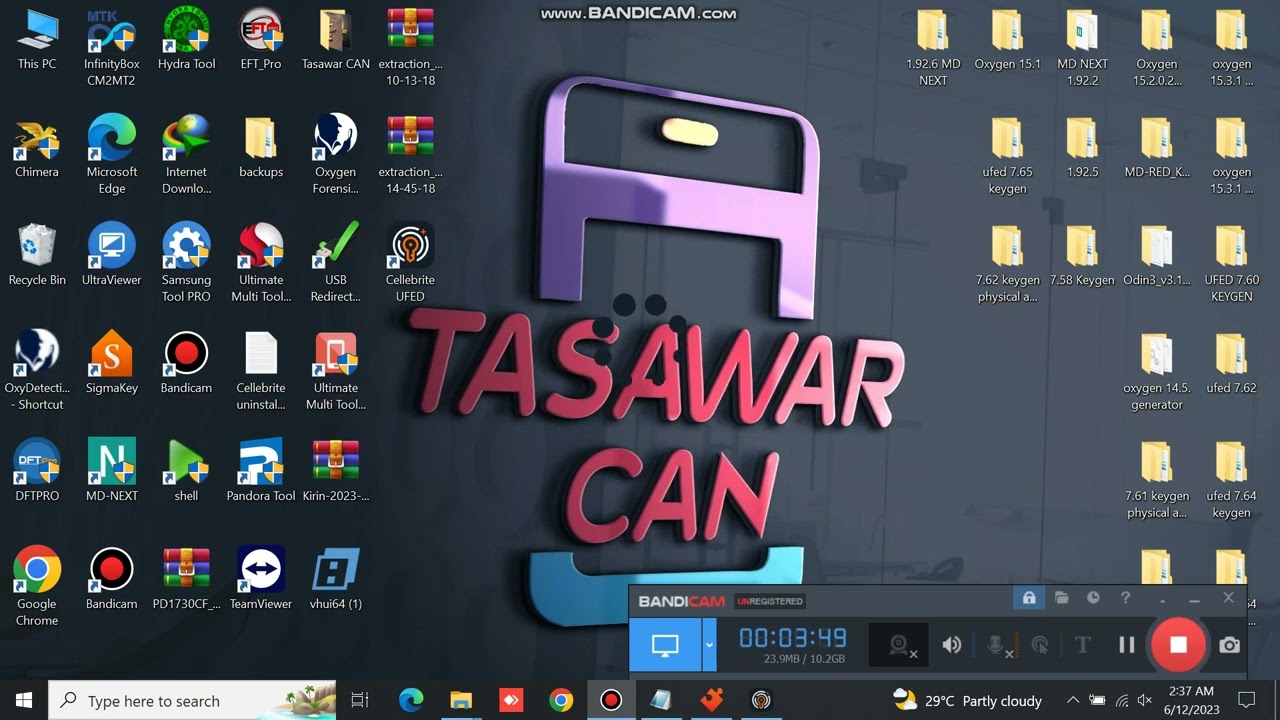Select the 1.92.6 MD NEXT folder

tap(933, 47)
